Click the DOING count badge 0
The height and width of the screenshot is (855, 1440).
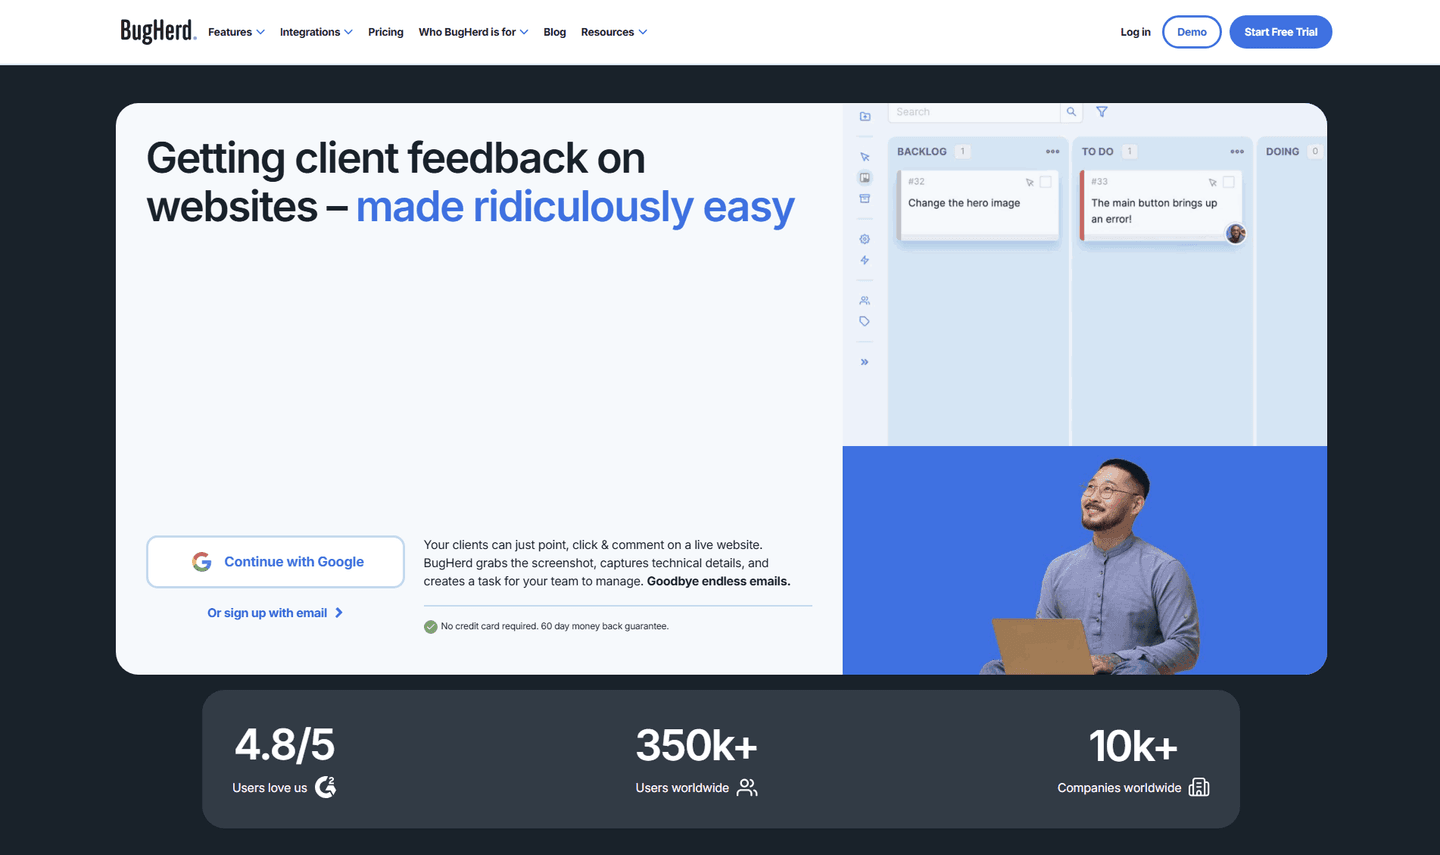[1315, 152]
